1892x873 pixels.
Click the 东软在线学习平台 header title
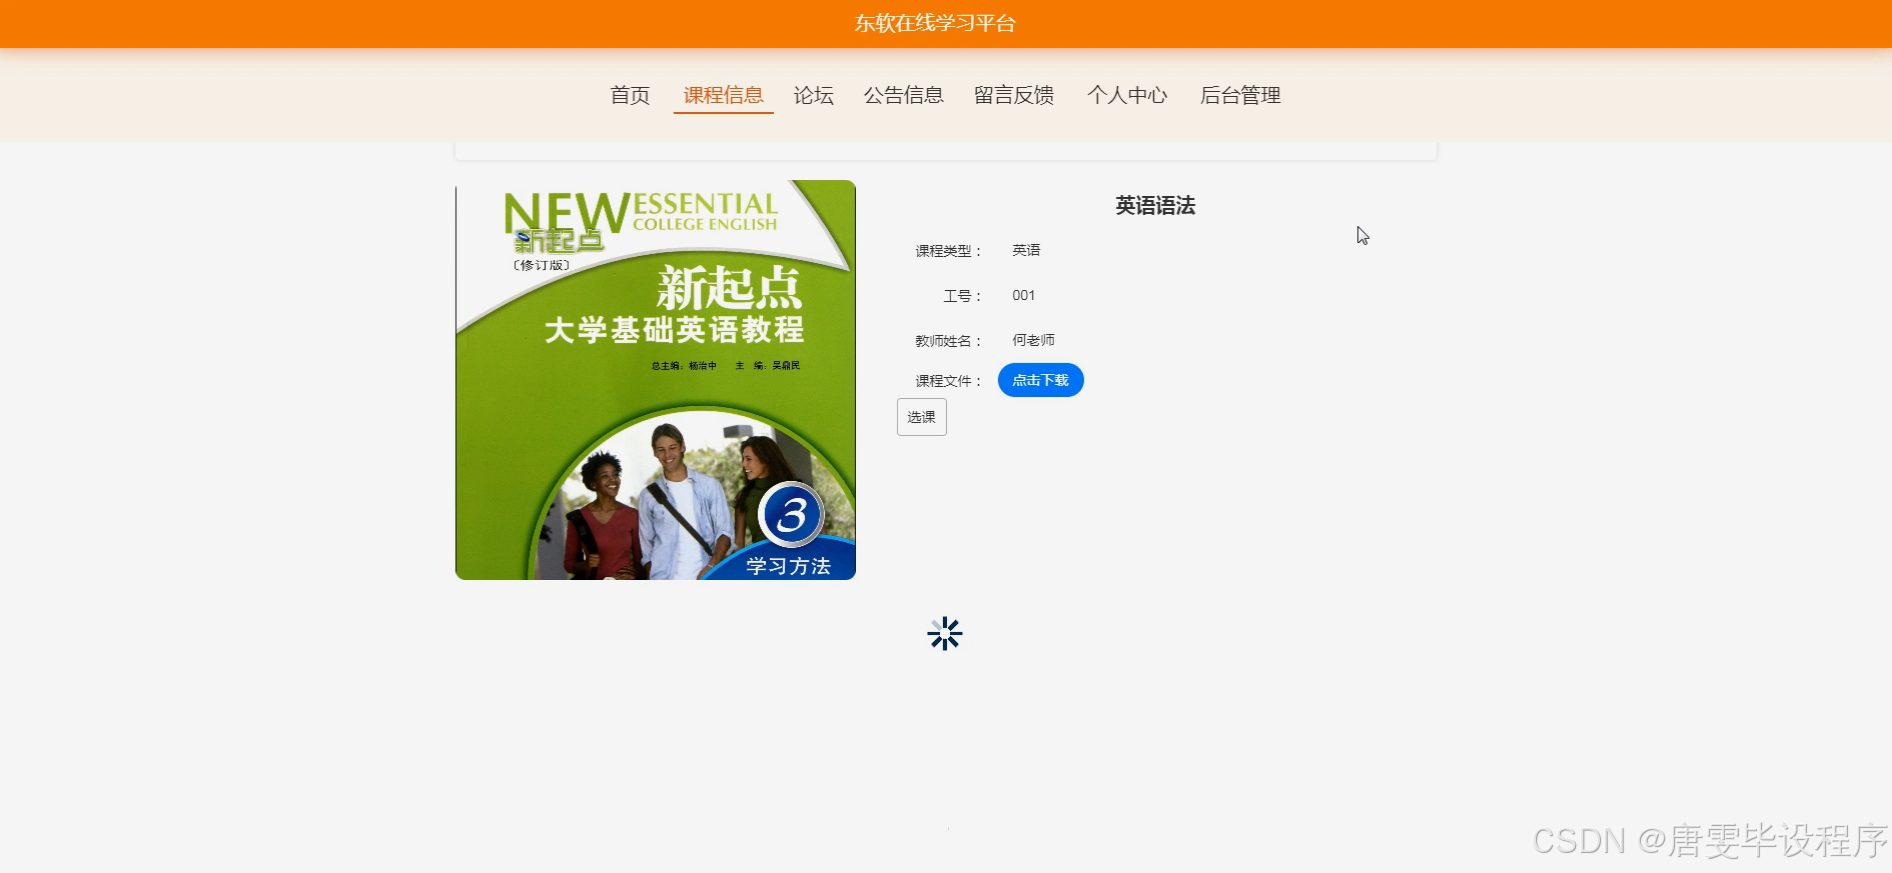tap(935, 23)
